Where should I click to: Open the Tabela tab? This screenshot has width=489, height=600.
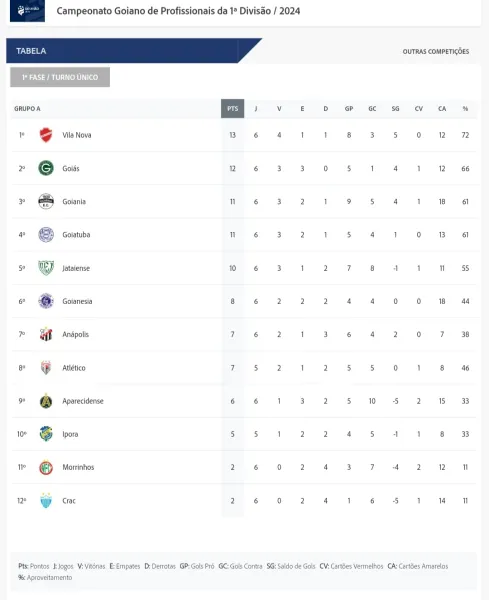[31, 51]
